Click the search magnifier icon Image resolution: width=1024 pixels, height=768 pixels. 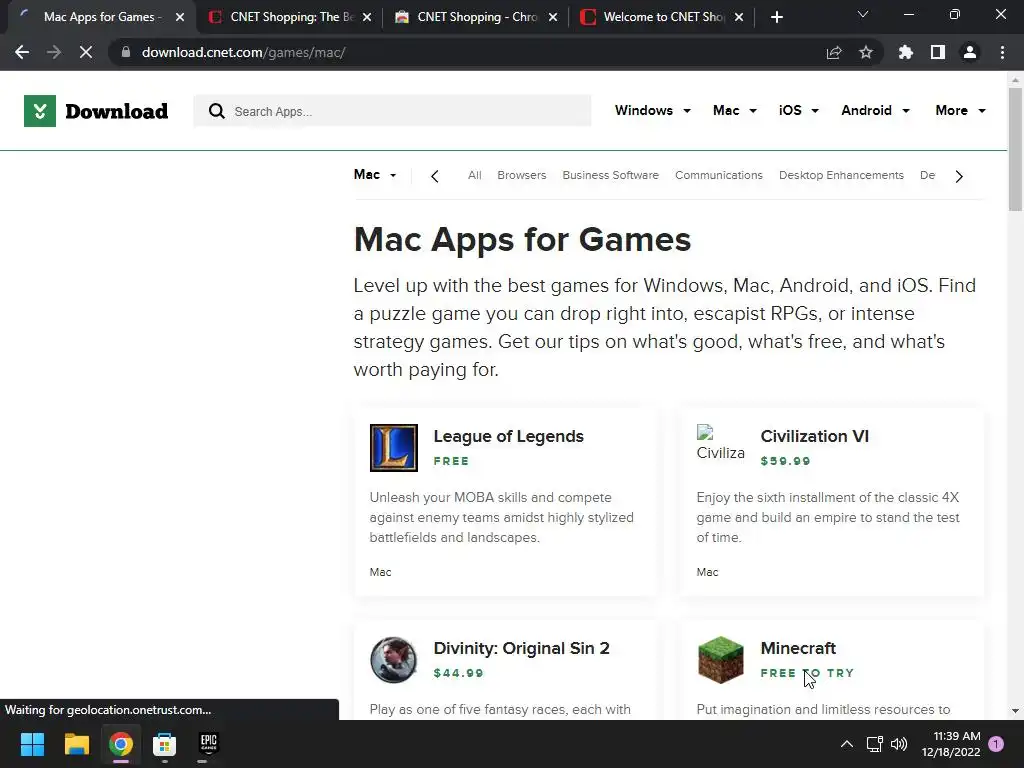coord(217,111)
